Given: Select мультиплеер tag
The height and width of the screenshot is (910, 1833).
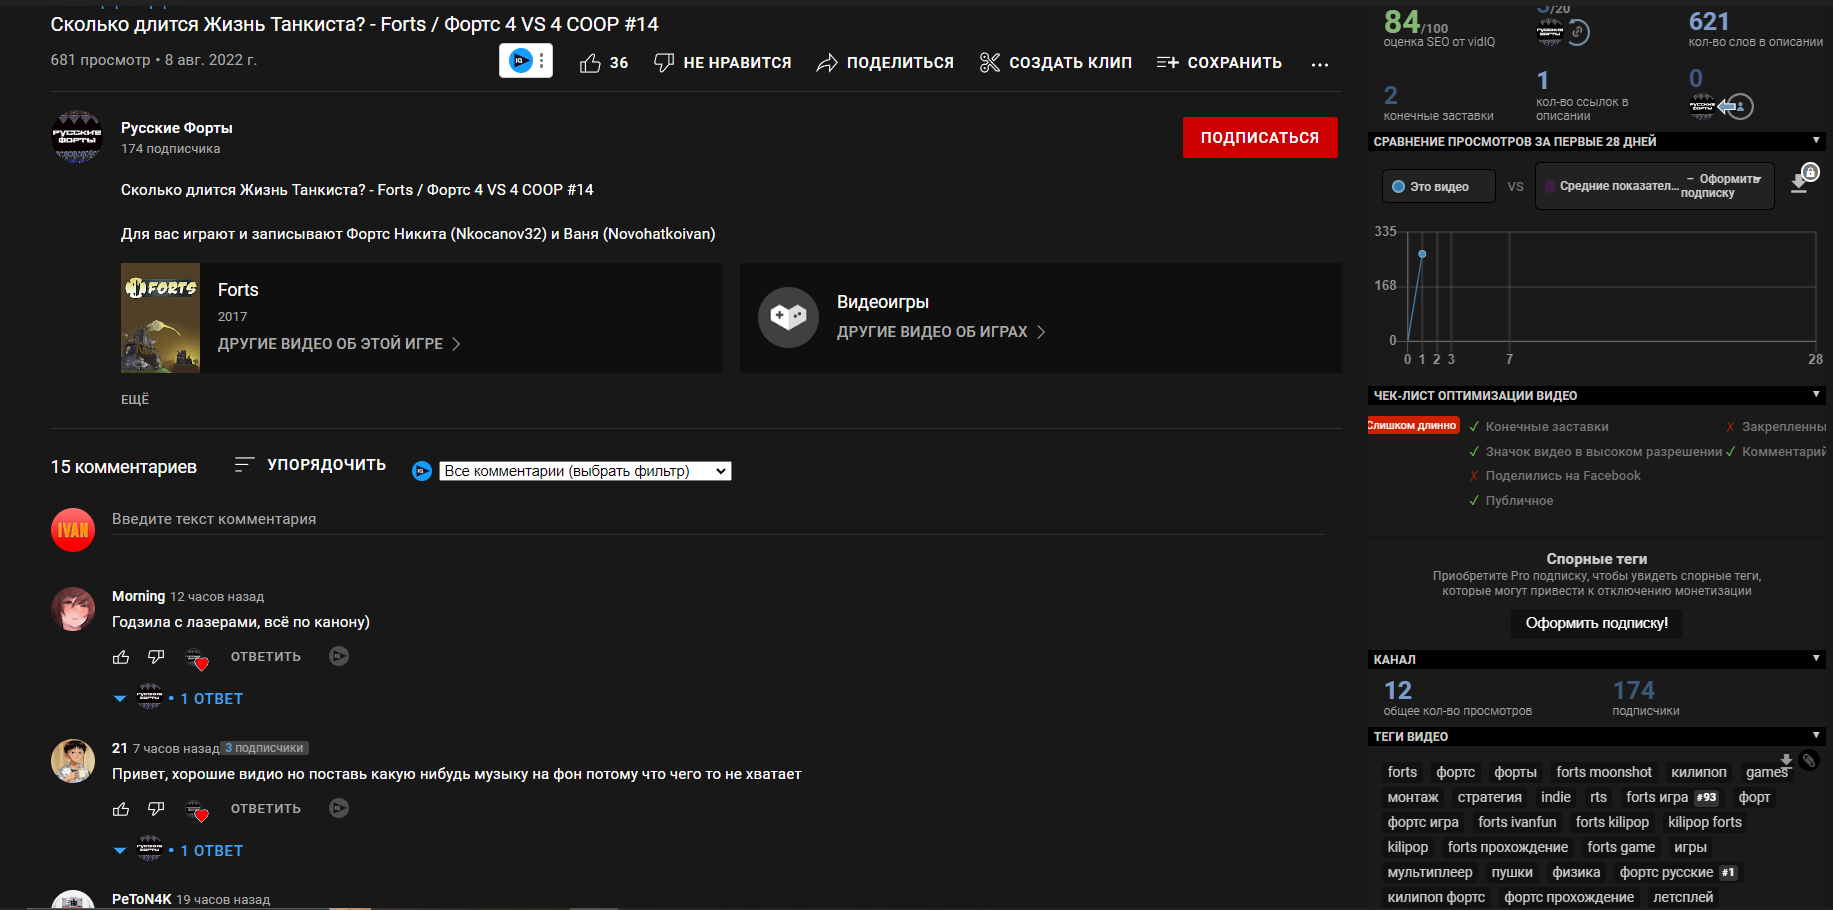Looking at the screenshot, I should click(1430, 872).
